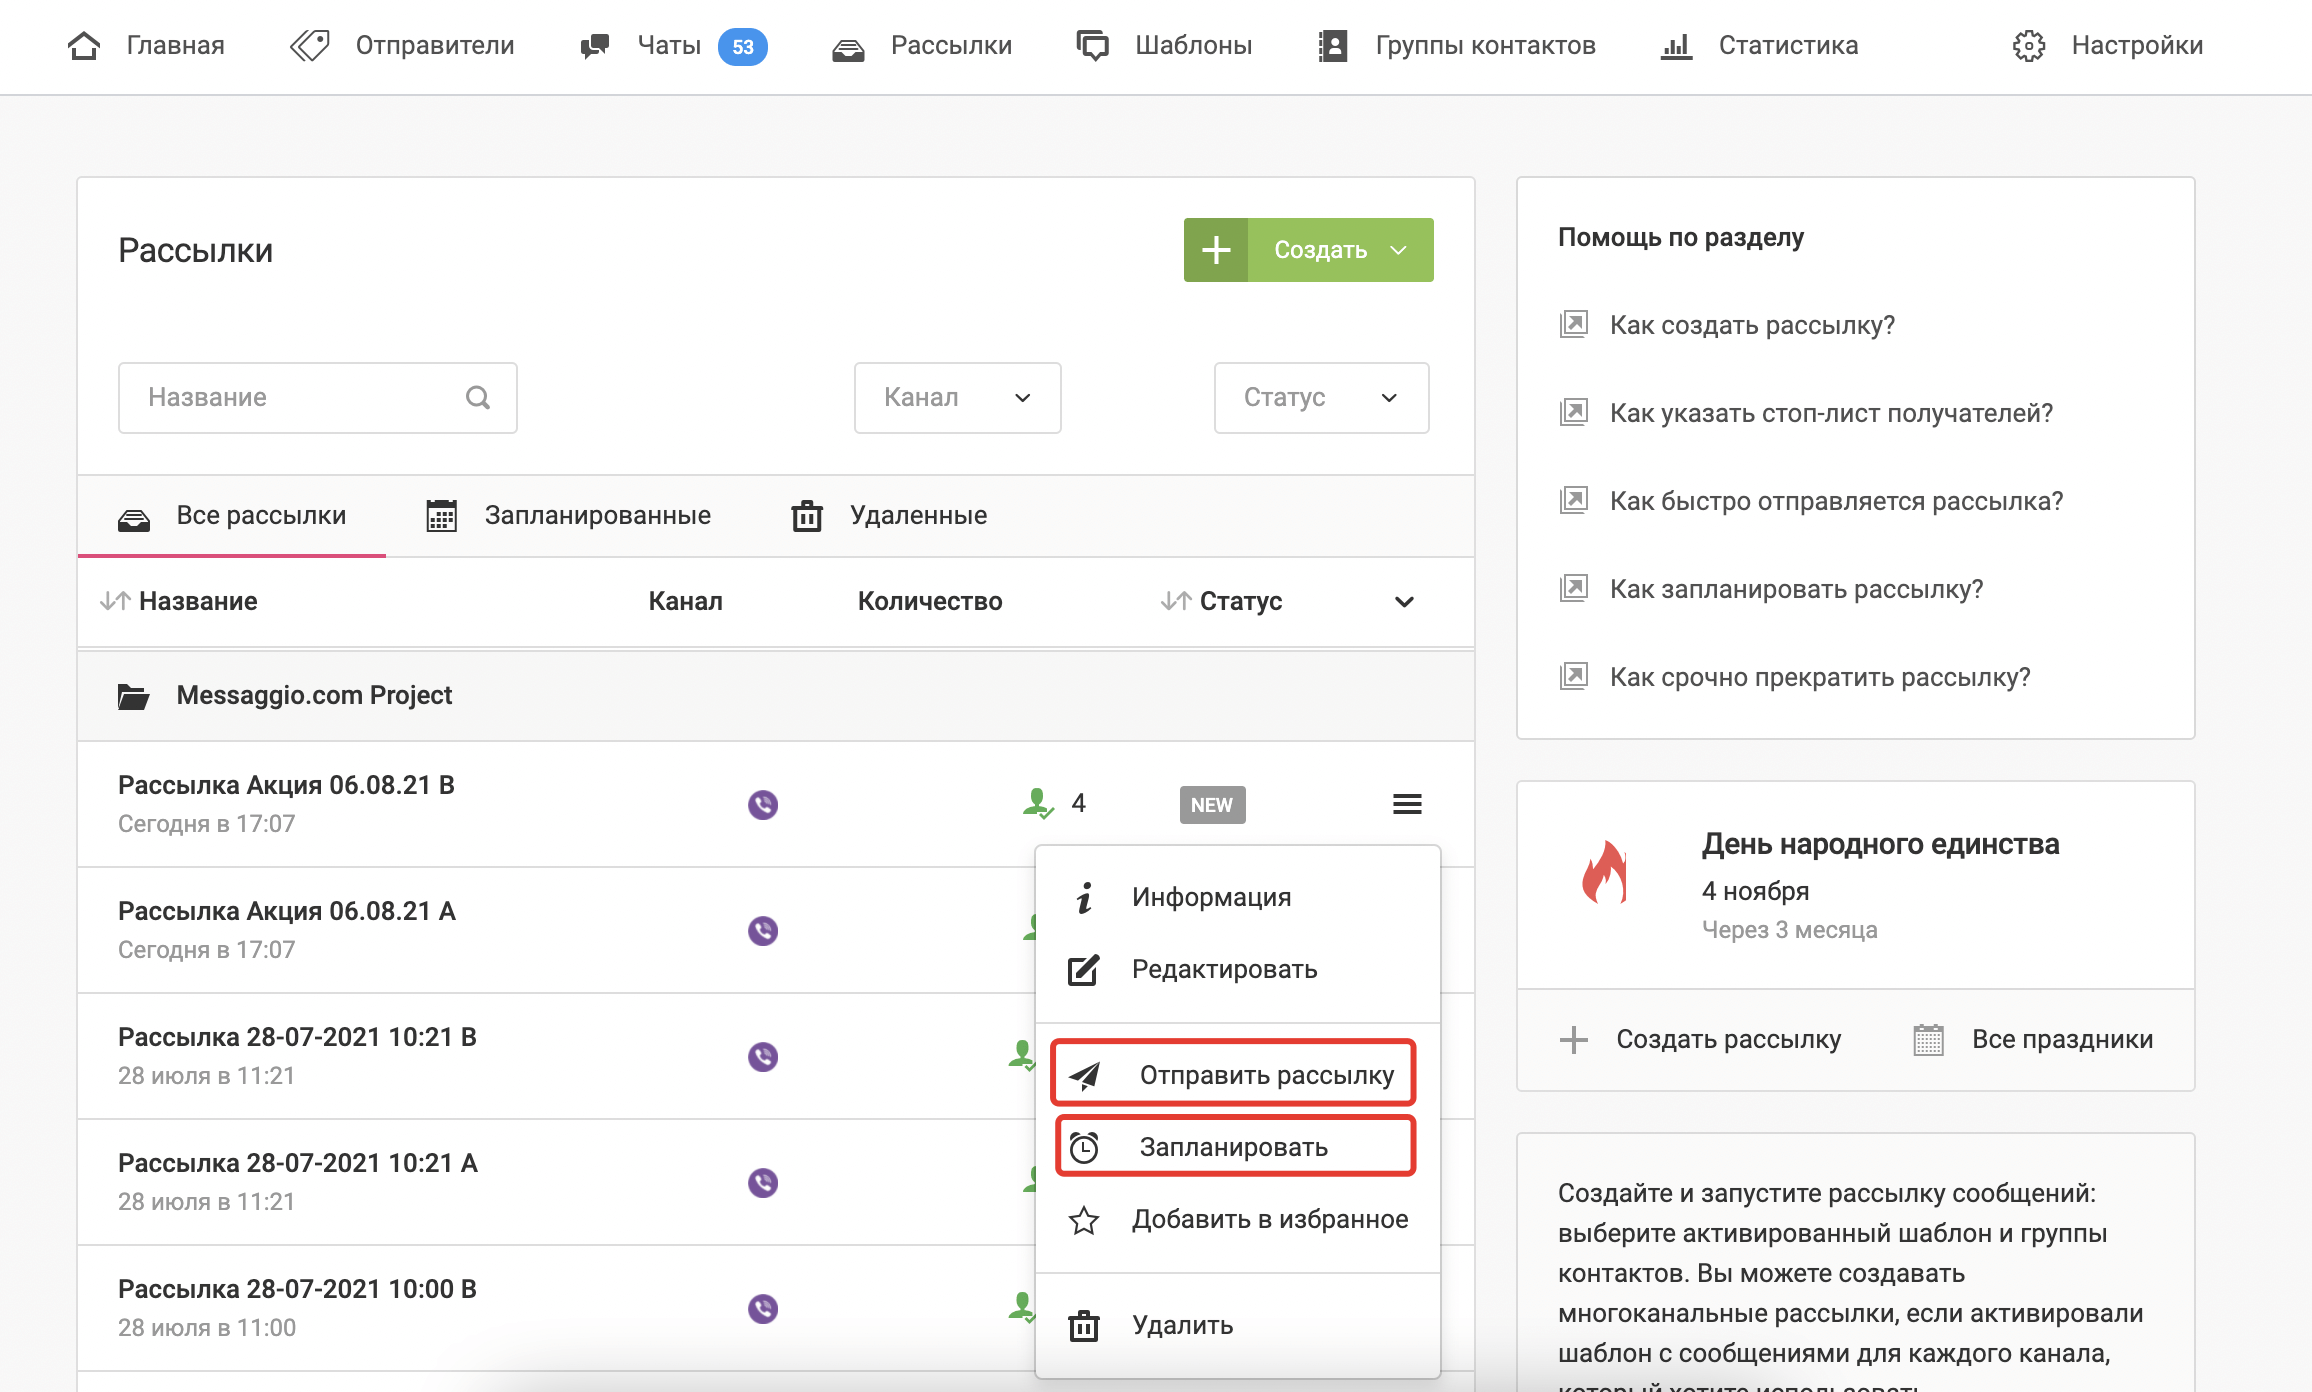The width and height of the screenshot is (2312, 1392).
Task: Click the statistics bar chart icon
Action: coord(1676,46)
